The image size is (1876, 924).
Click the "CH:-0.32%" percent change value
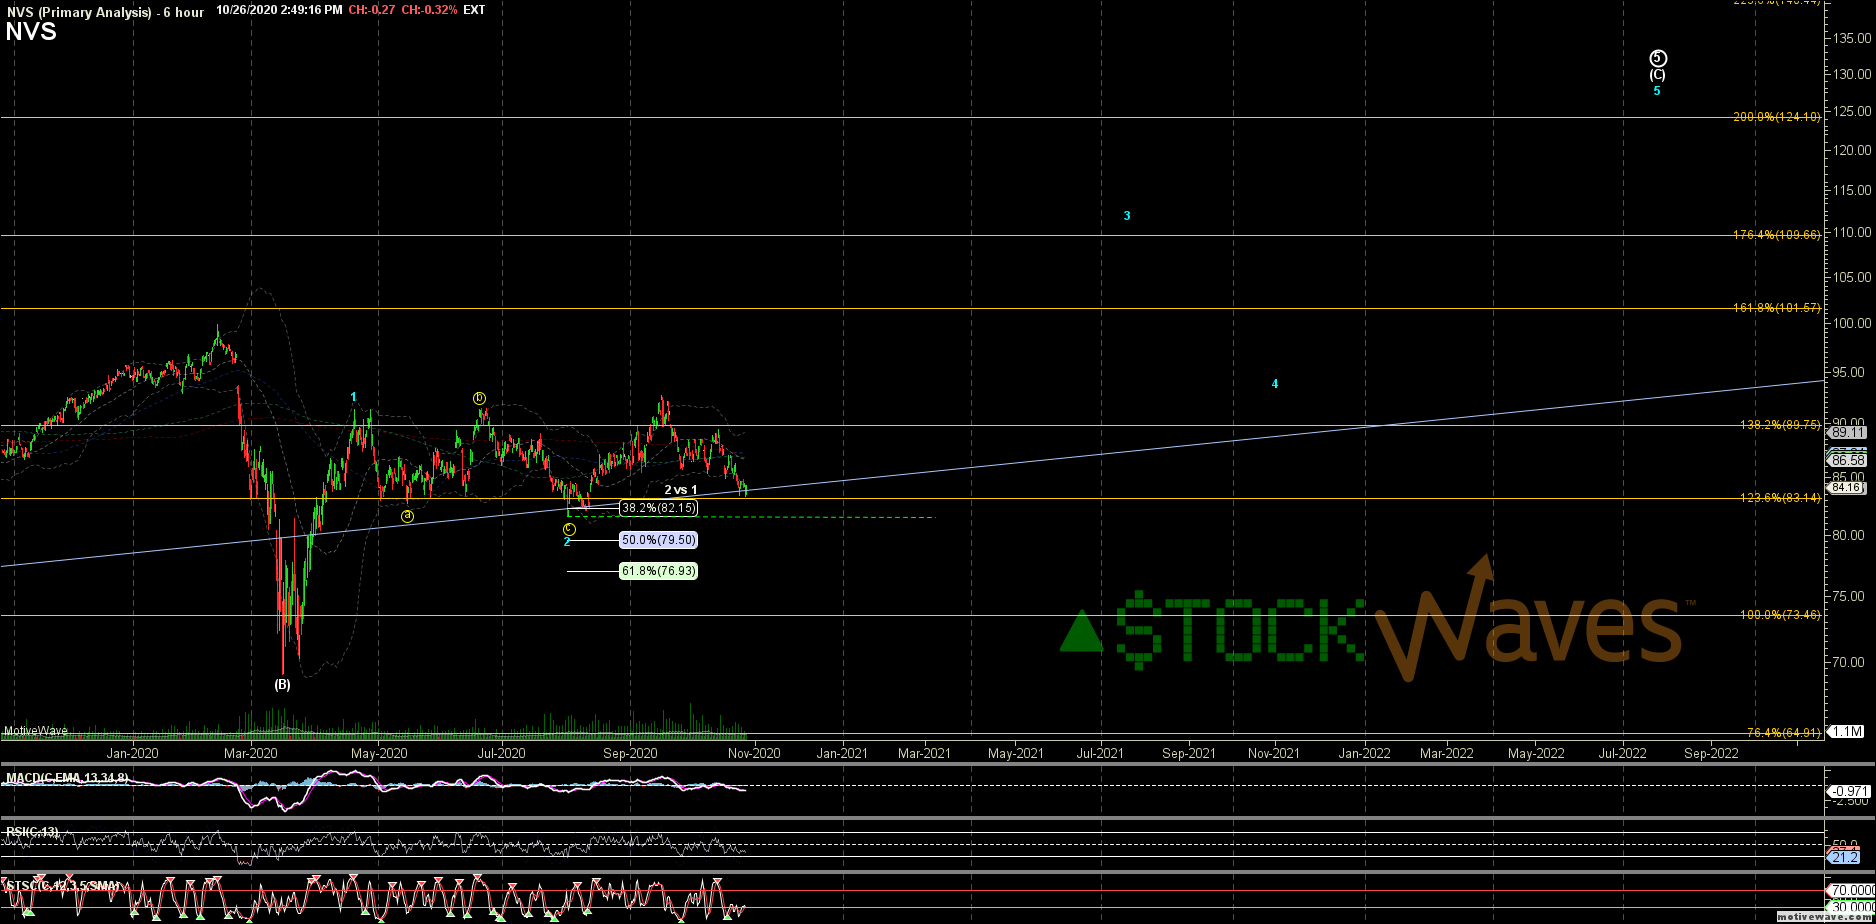pyautogui.click(x=431, y=10)
